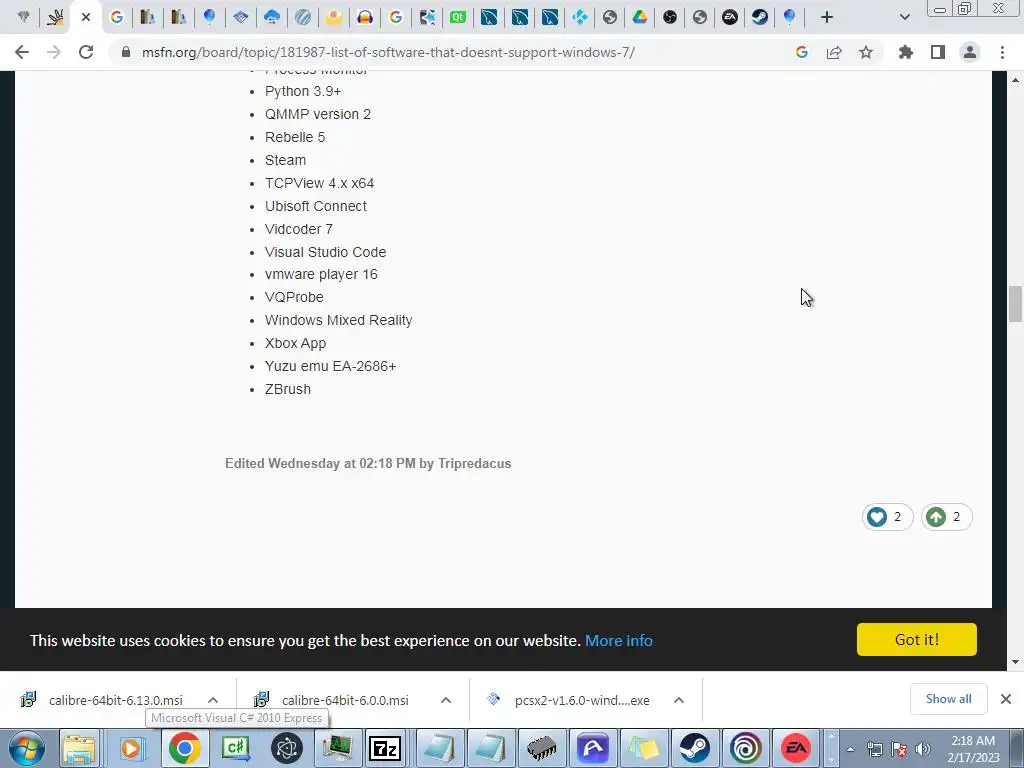Expand options for the pcsx2 download

679,700
